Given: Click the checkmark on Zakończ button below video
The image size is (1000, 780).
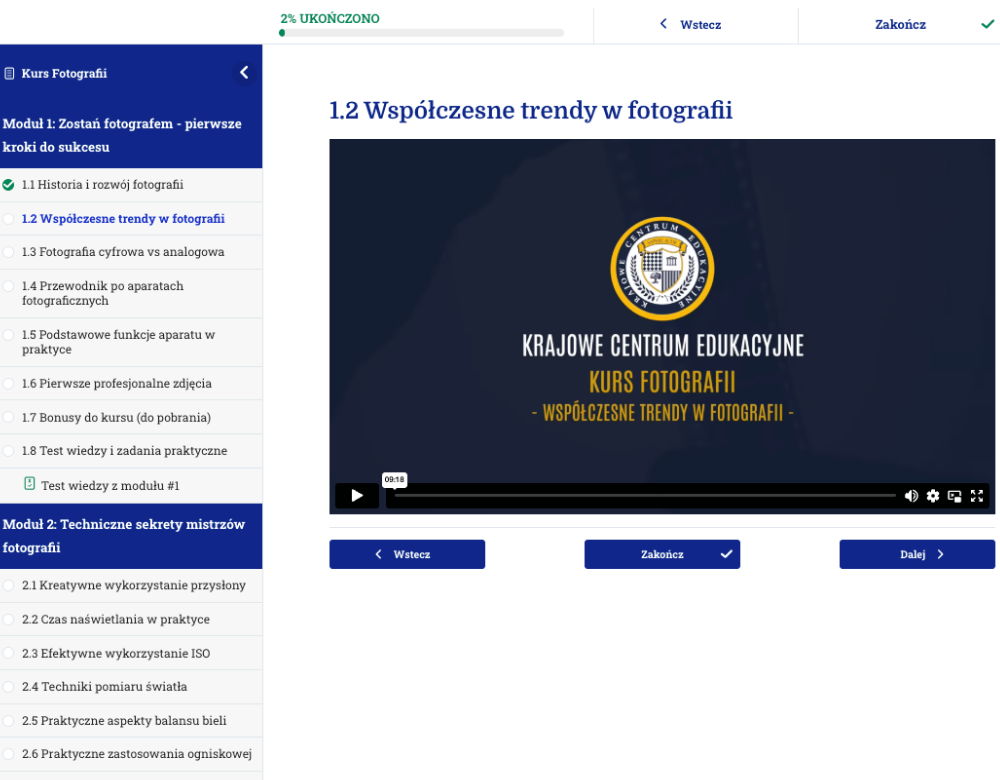Looking at the screenshot, I should click(x=726, y=554).
